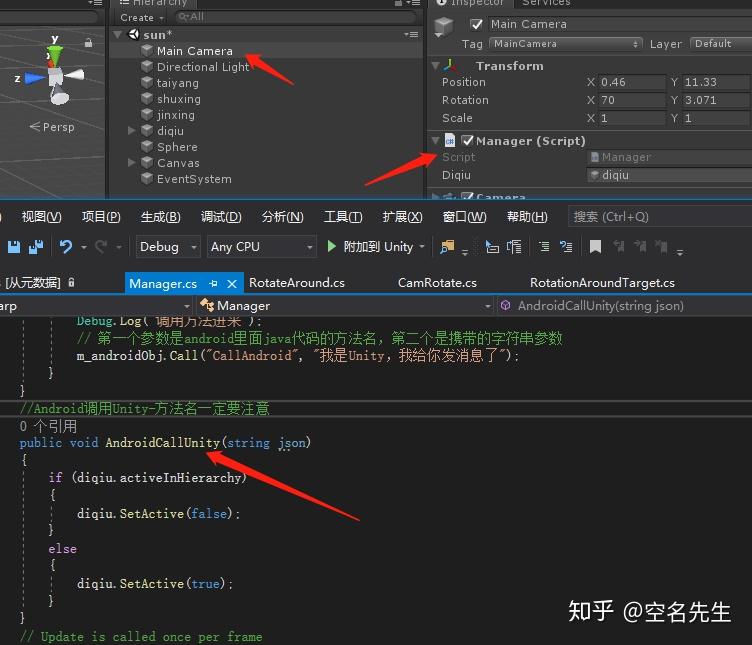Switch to the Services tab in Unity
The height and width of the screenshot is (645, 752).
point(546,3)
